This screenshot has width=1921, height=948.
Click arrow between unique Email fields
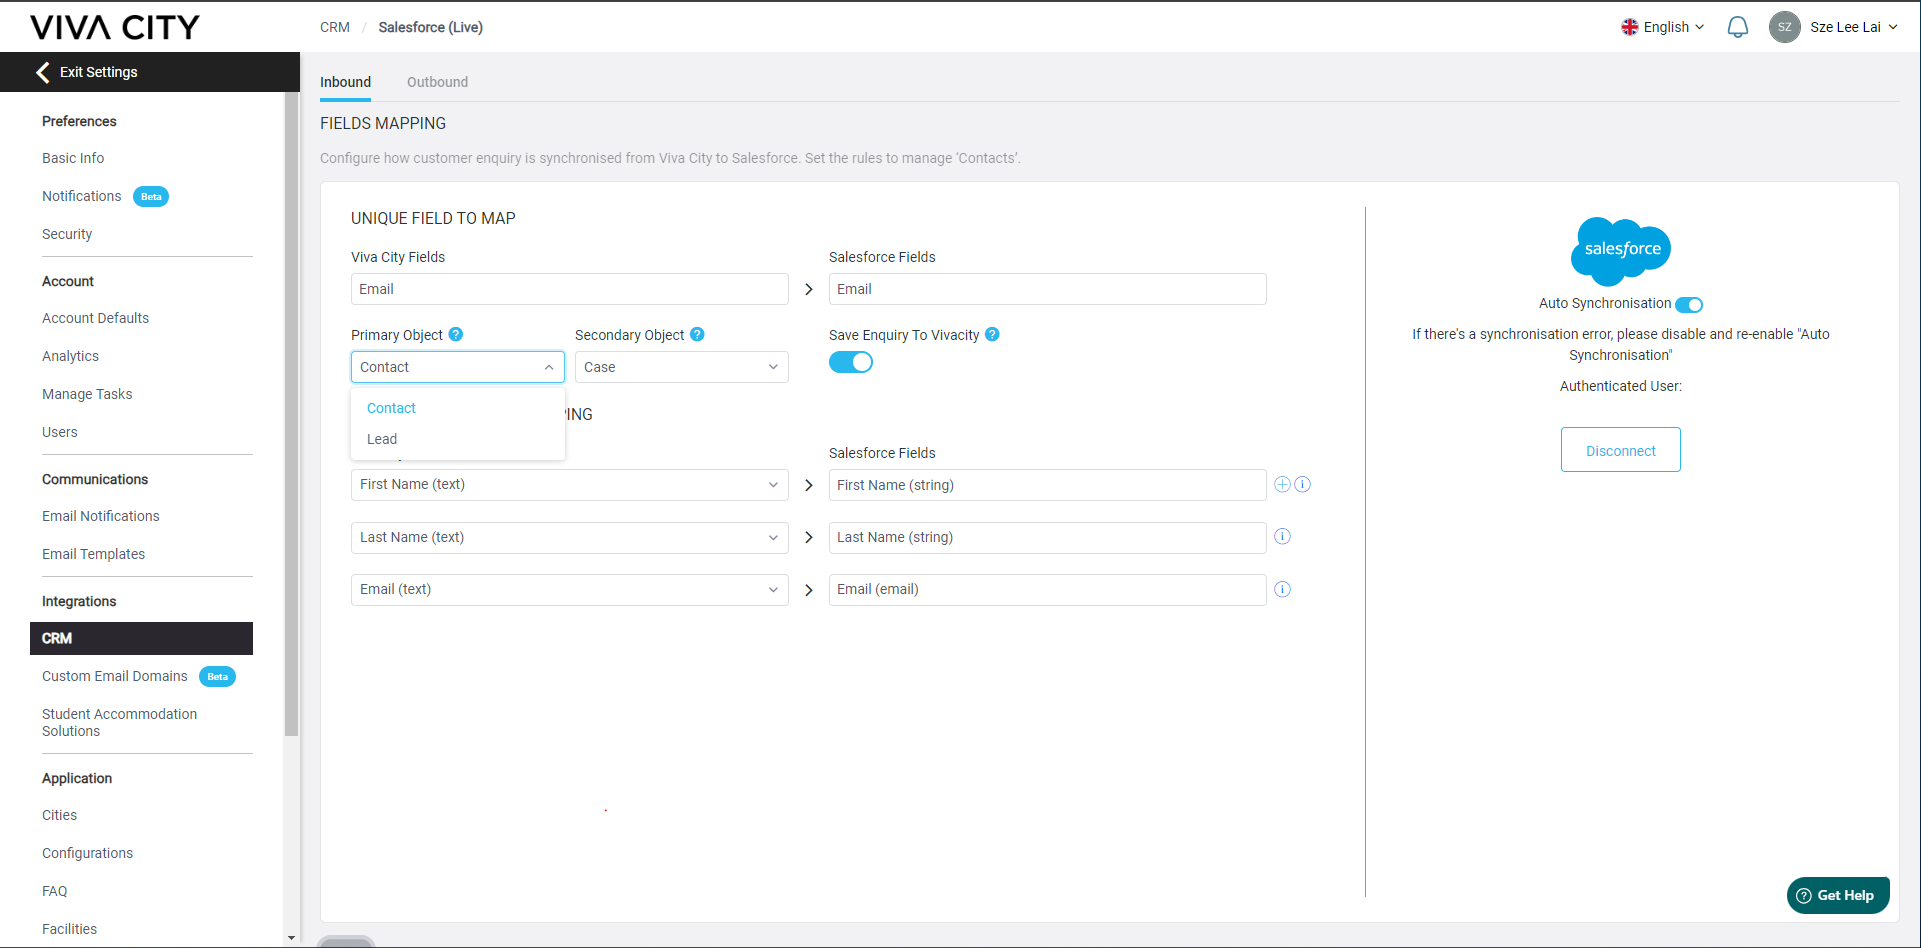click(x=809, y=289)
